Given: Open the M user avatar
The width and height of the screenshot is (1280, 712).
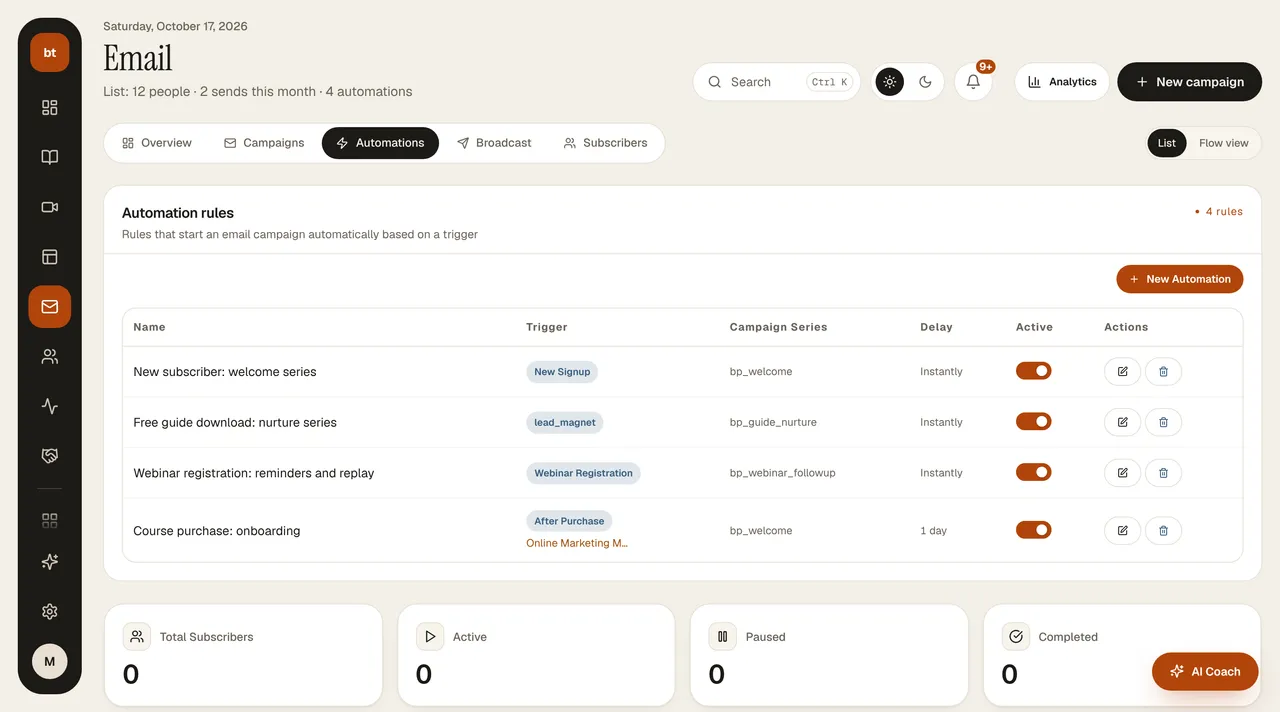Looking at the screenshot, I should point(50,661).
